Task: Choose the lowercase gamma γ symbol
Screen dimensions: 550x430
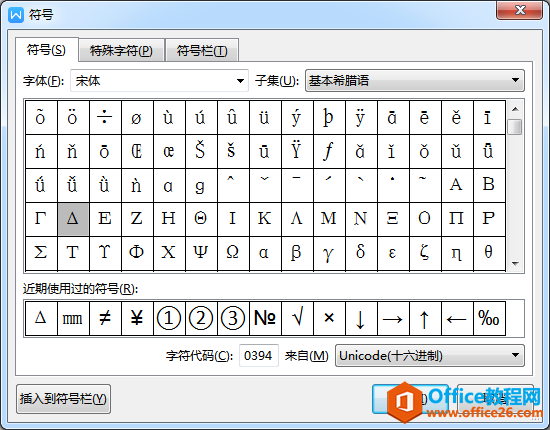Action: [x=329, y=253]
